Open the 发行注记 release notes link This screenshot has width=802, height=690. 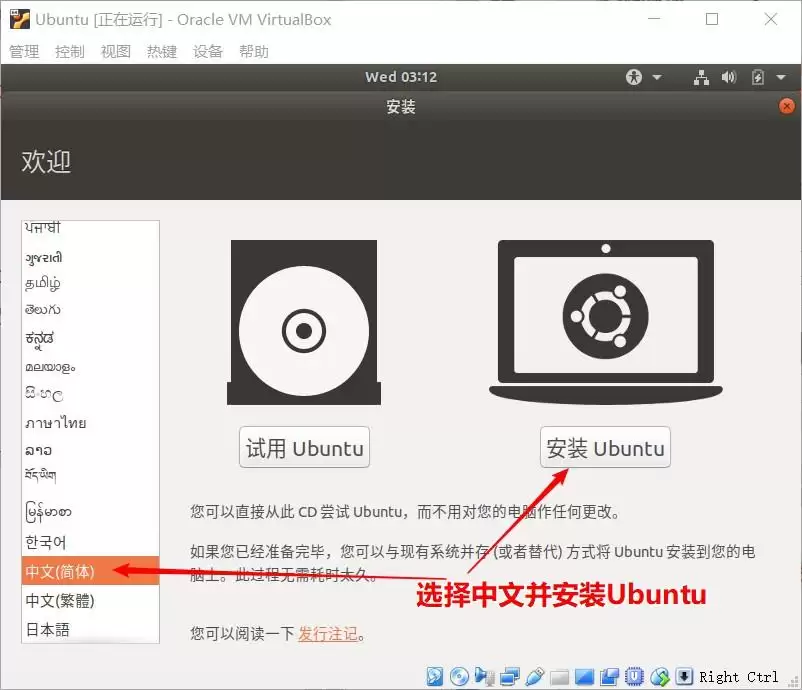(327, 633)
